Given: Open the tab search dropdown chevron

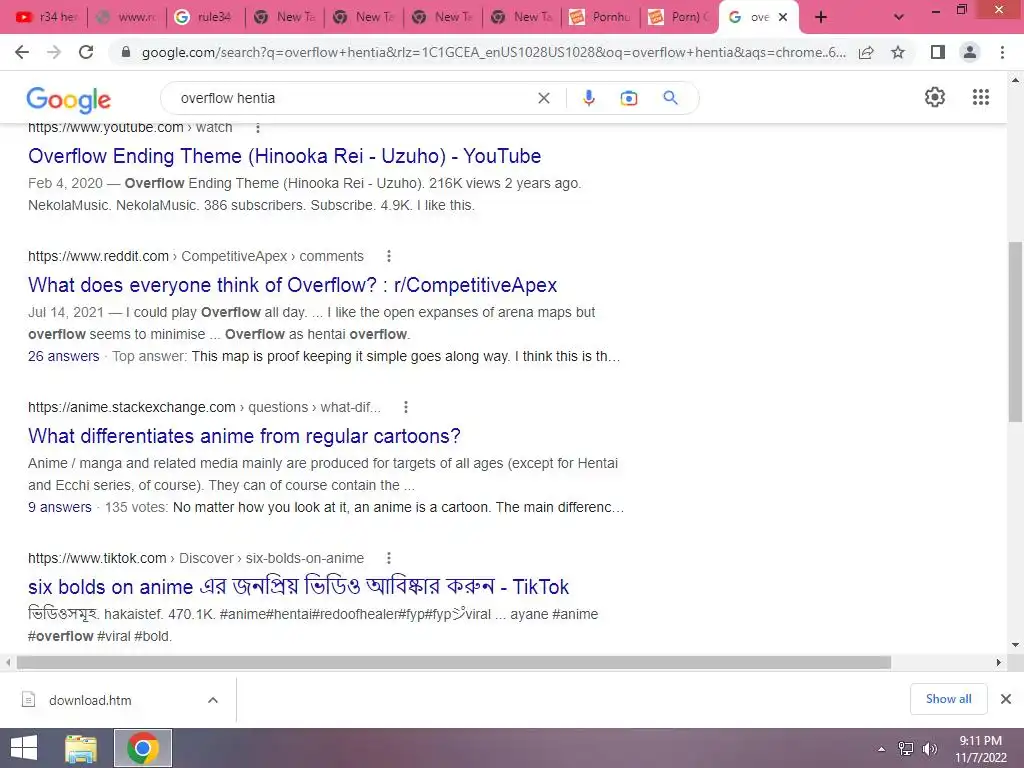Looking at the screenshot, I should click(899, 17).
